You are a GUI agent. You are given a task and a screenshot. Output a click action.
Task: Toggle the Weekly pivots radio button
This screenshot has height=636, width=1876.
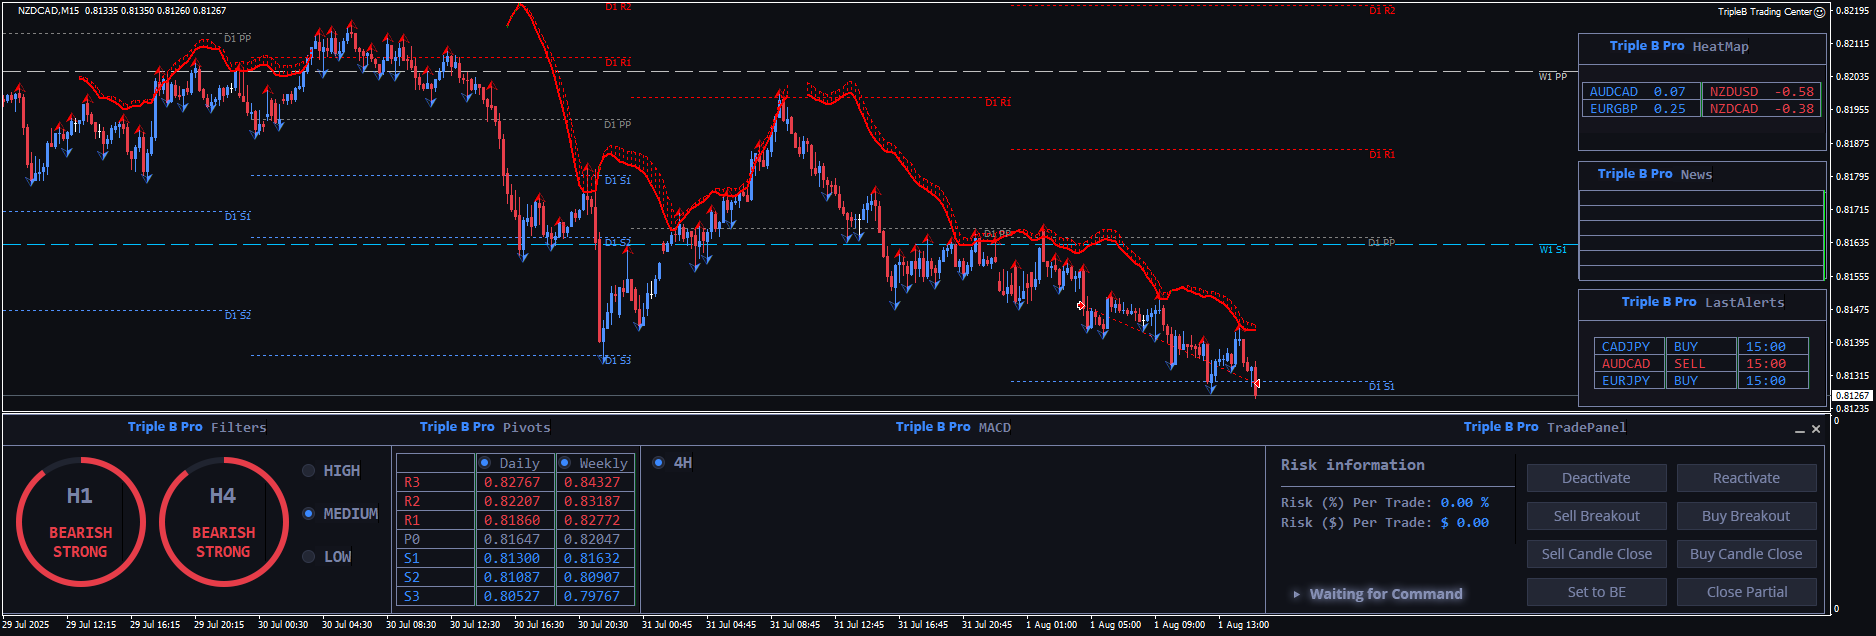click(565, 463)
